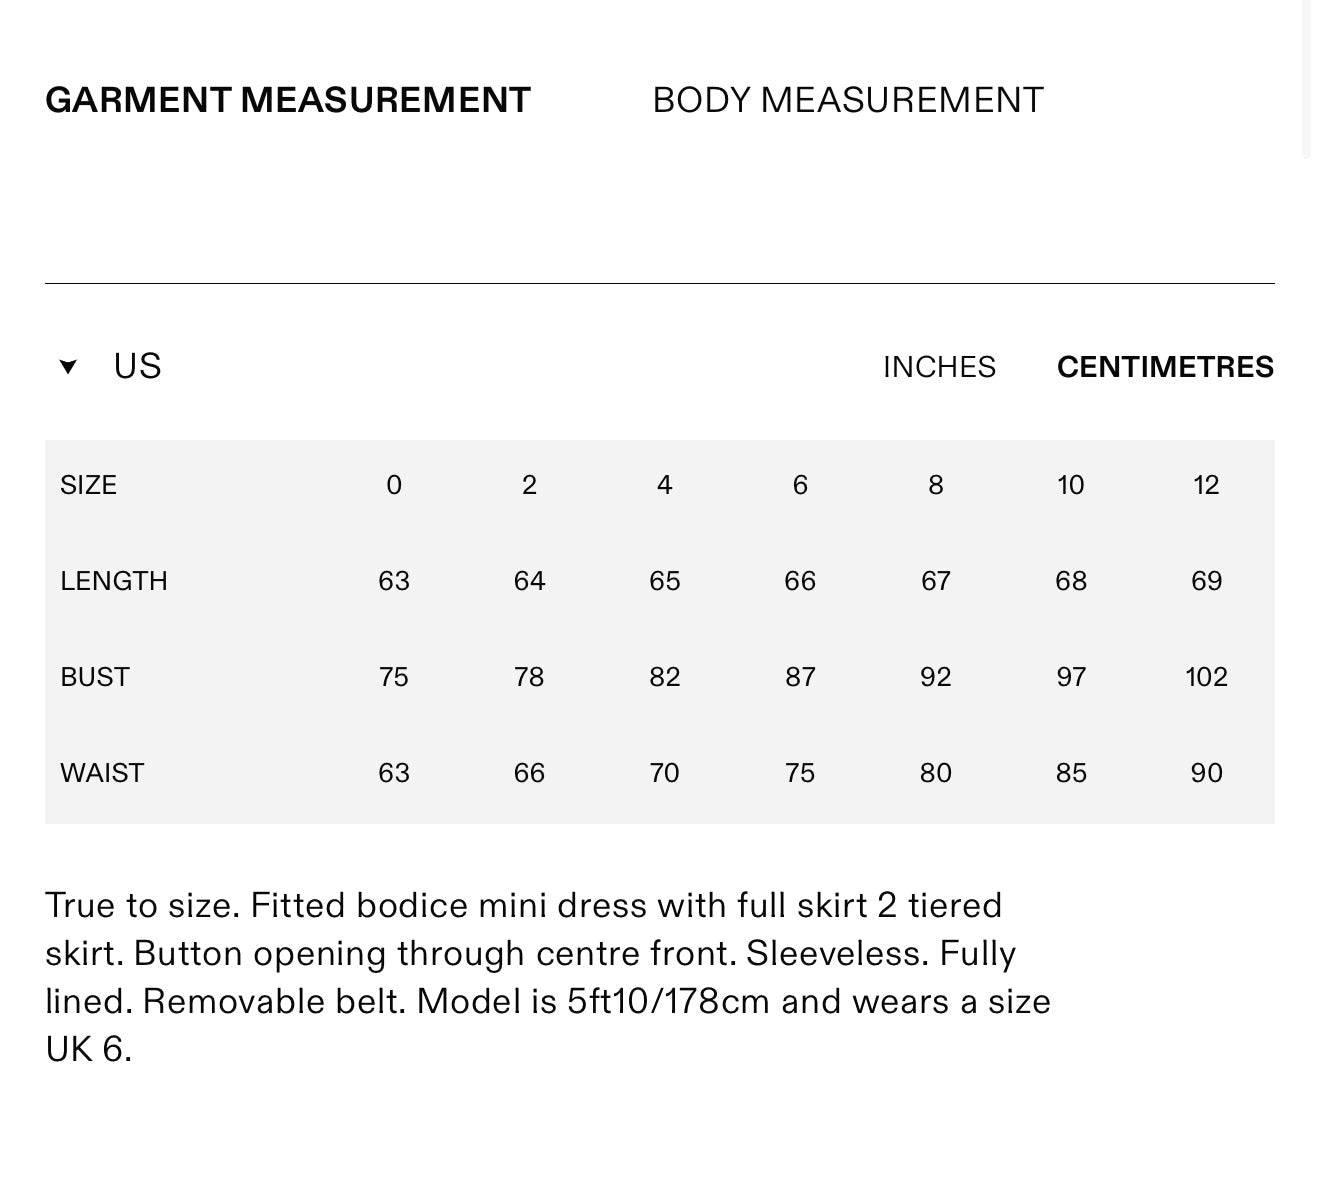Click the LENGTH row label
Viewport: 1320px width, 1178px height.
114,581
